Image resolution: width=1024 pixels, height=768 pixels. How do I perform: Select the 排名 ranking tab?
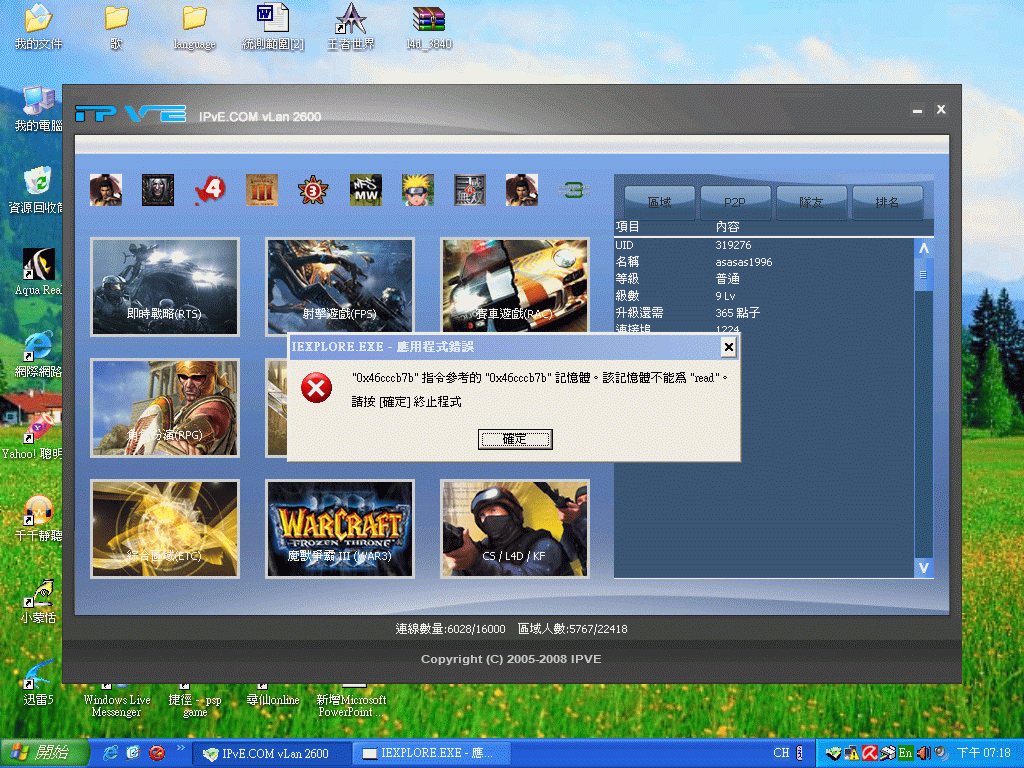[889, 202]
